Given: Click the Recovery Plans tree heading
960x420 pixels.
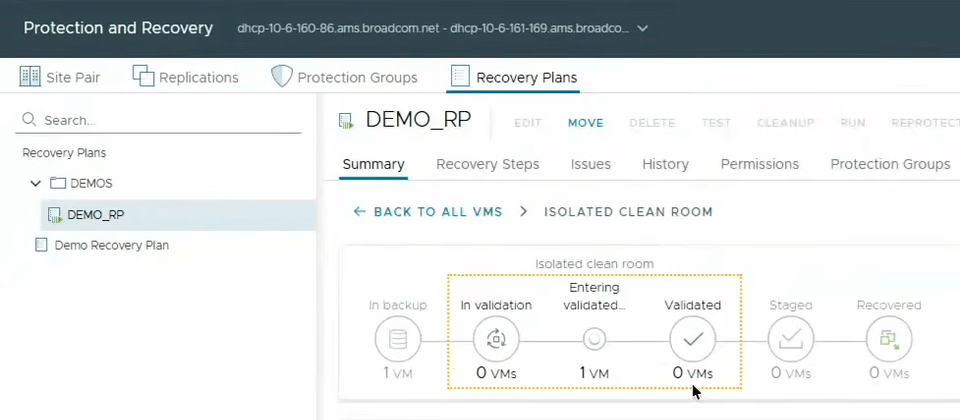Looking at the screenshot, I should click(x=64, y=152).
